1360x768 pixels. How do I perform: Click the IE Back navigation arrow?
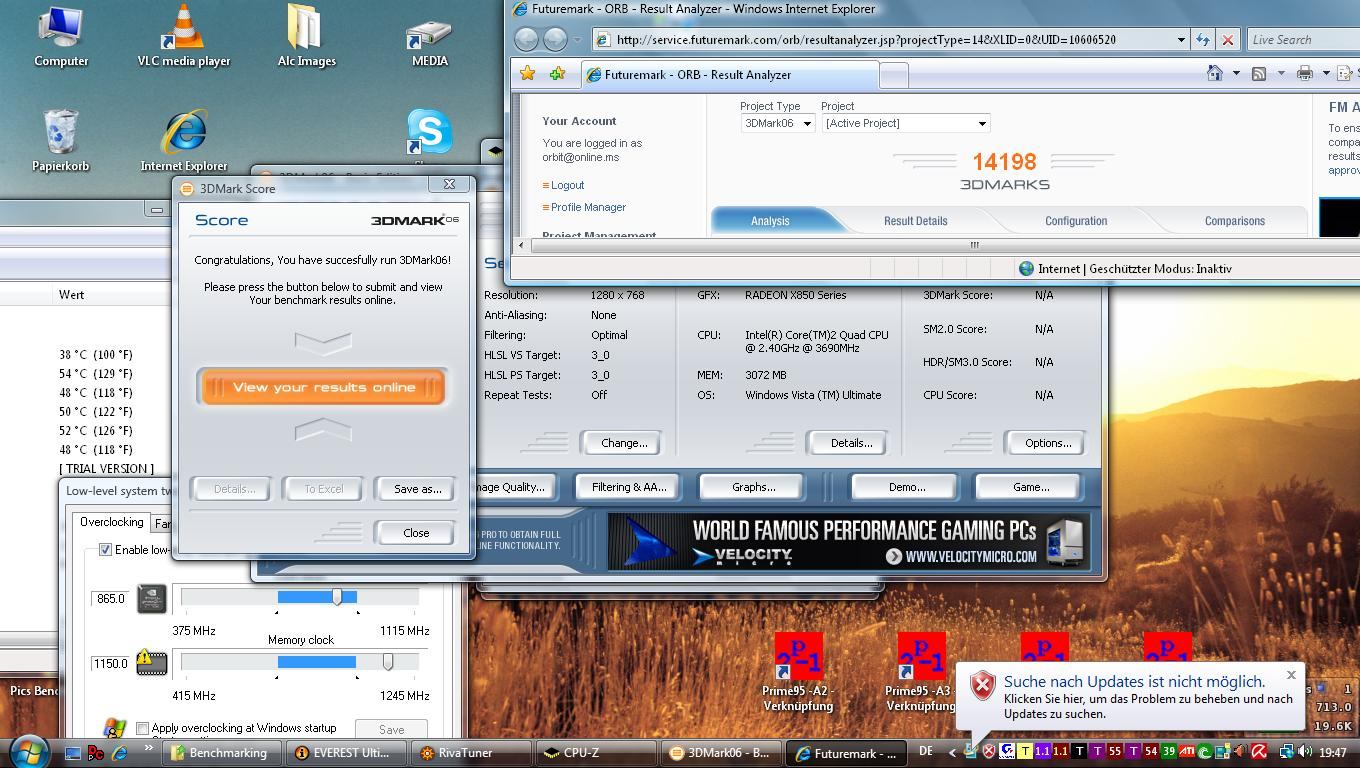[x=526, y=39]
